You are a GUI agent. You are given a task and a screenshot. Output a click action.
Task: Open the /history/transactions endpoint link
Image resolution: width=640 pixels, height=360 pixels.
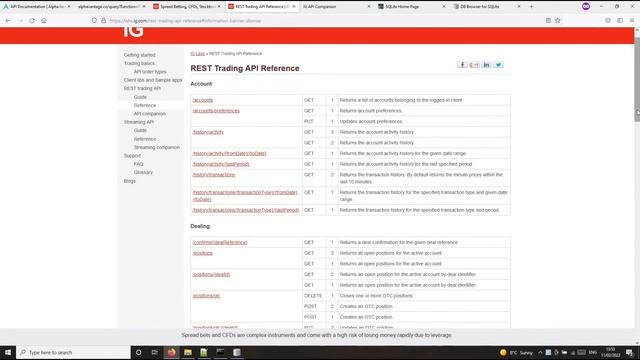pyautogui.click(x=214, y=174)
